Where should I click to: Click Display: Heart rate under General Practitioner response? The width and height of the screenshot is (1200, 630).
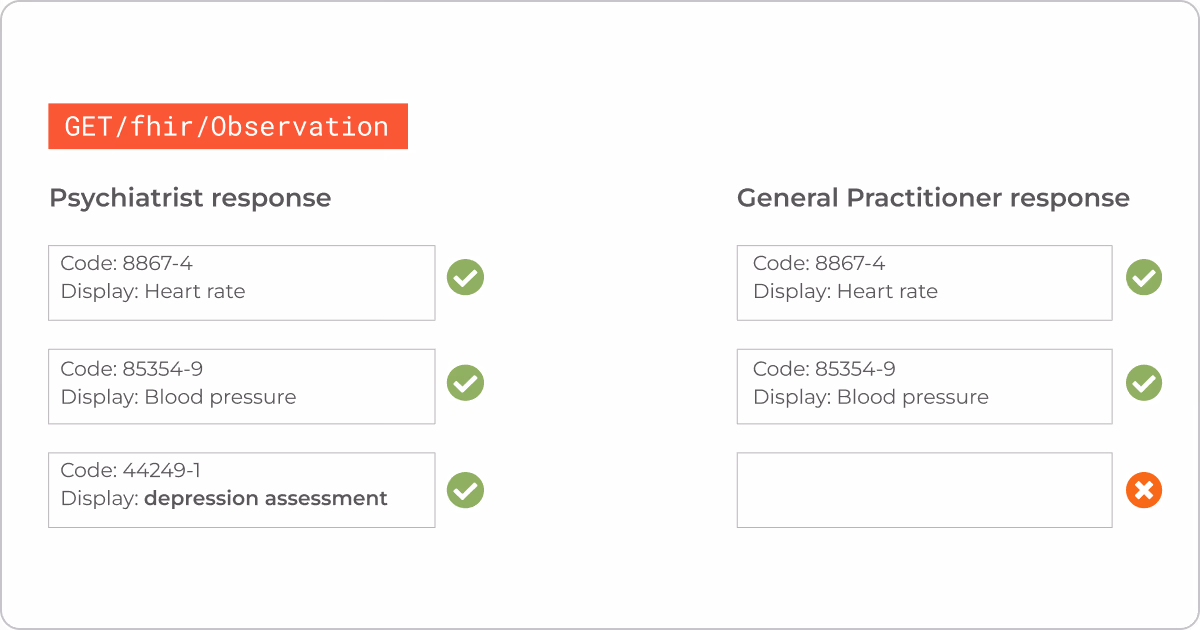click(x=845, y=292)
